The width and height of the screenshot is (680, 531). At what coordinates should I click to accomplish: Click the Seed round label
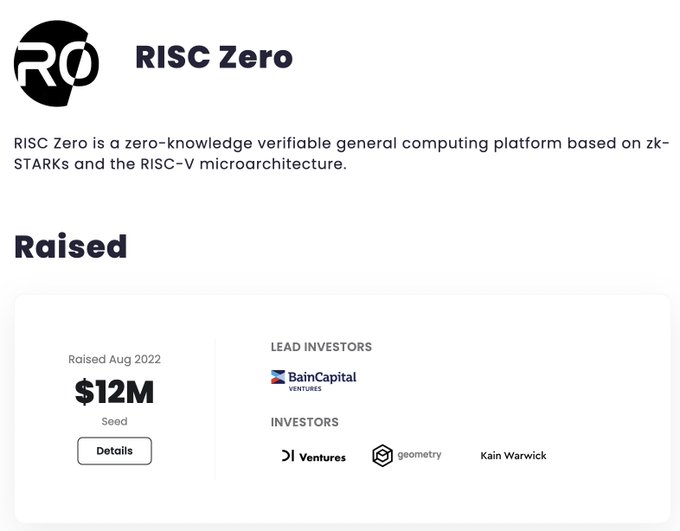click(x=114, y=421)
